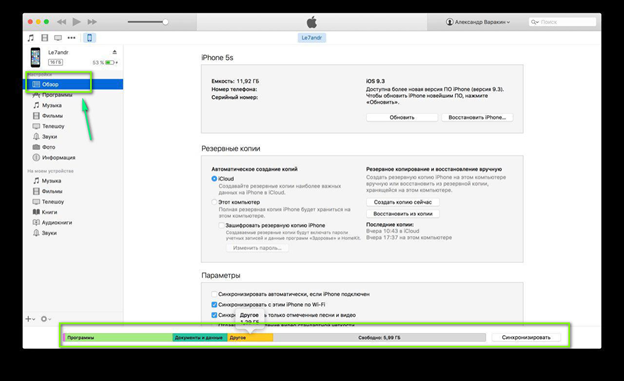Image resolution: width=624 pixels, height=381 pixels.
Task: Click the Емкость: 11,92 ГБ text
Action: pyautogui.click(x=235, y=81)
